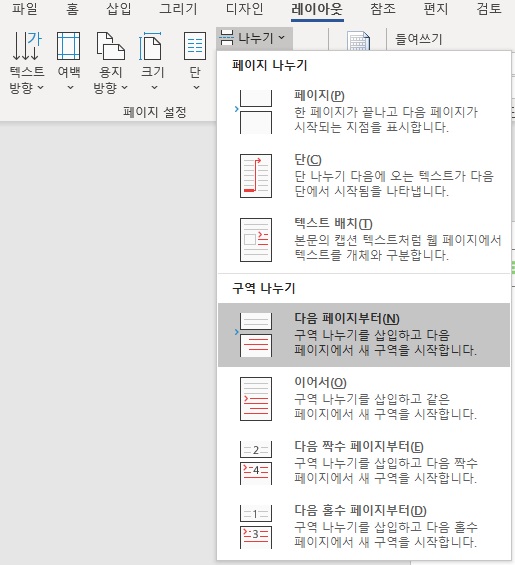Open the 삽입 ribbon tab
515x565 pixels.
coord(119,9)
